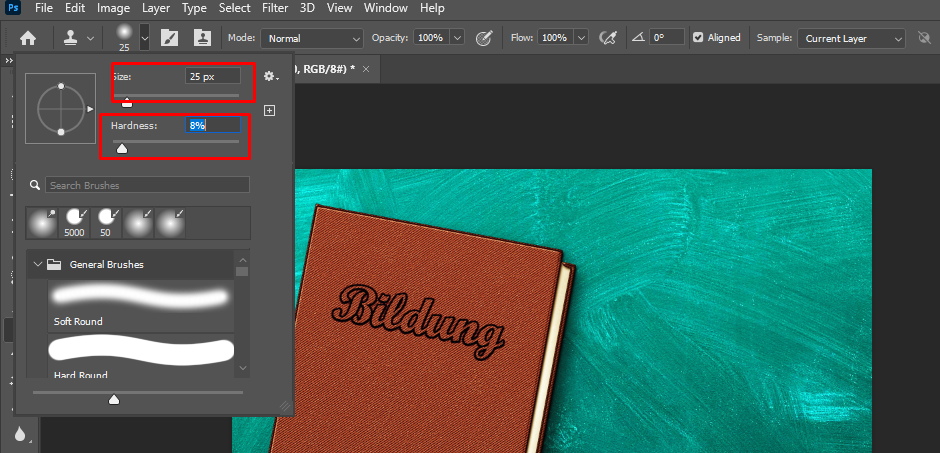Viewport: 940px width, 453px height.
Task: Open the Edit menu
Action: (x=75, y=8)
